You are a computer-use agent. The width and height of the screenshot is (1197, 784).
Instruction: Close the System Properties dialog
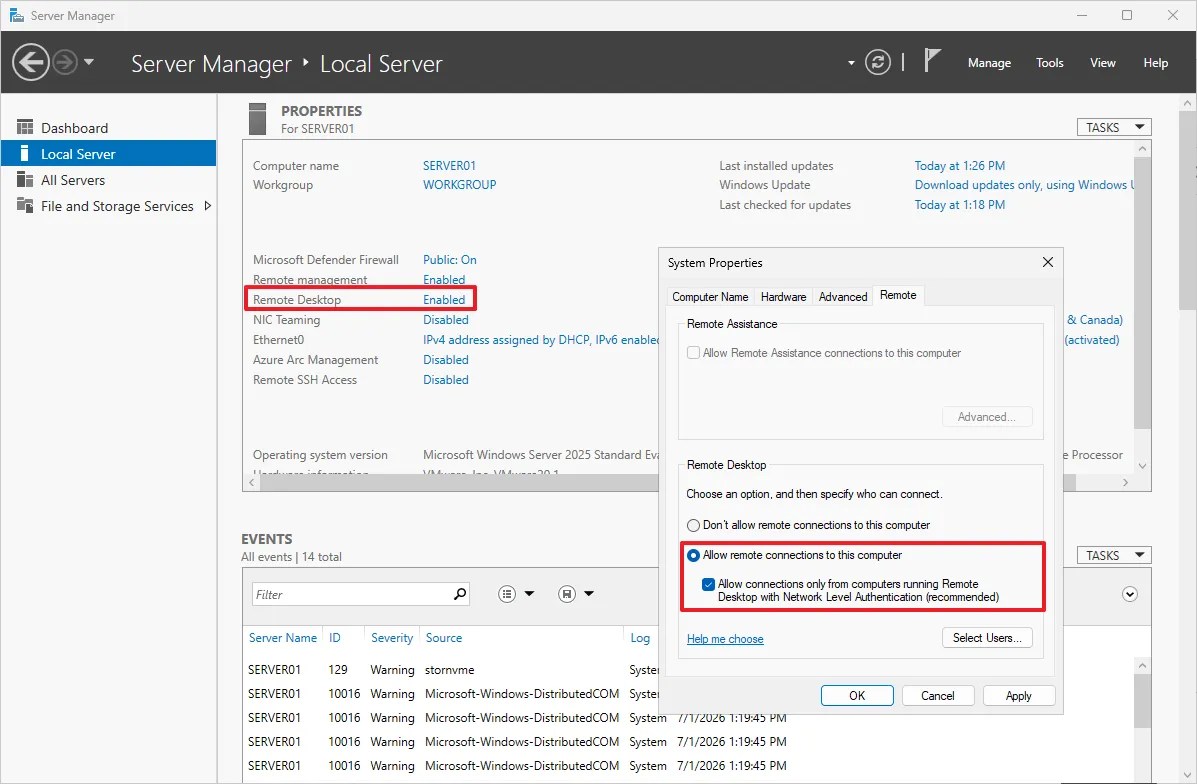(1047, 262)
